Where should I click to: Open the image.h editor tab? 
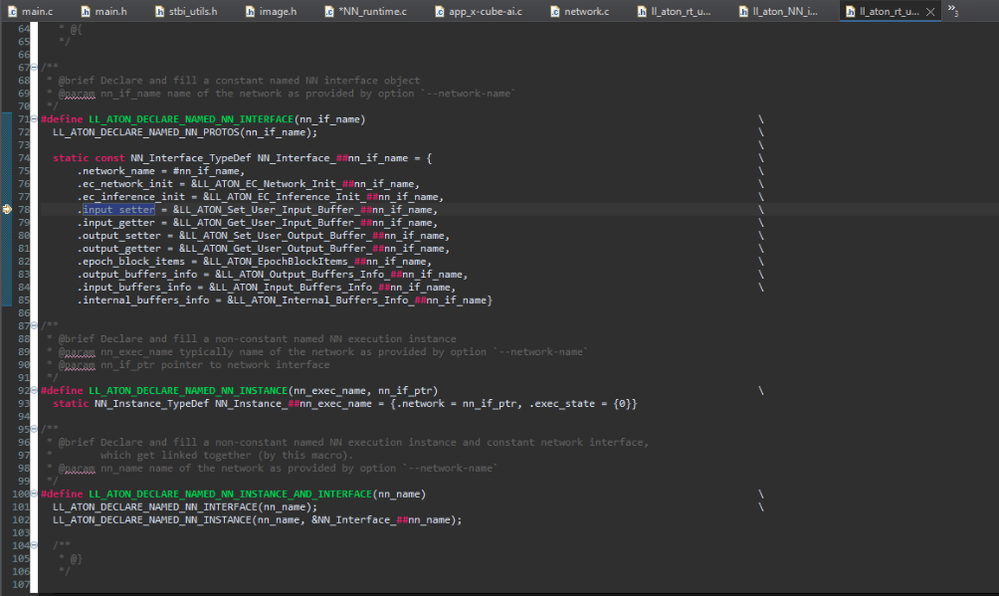[x=278, y=12]
